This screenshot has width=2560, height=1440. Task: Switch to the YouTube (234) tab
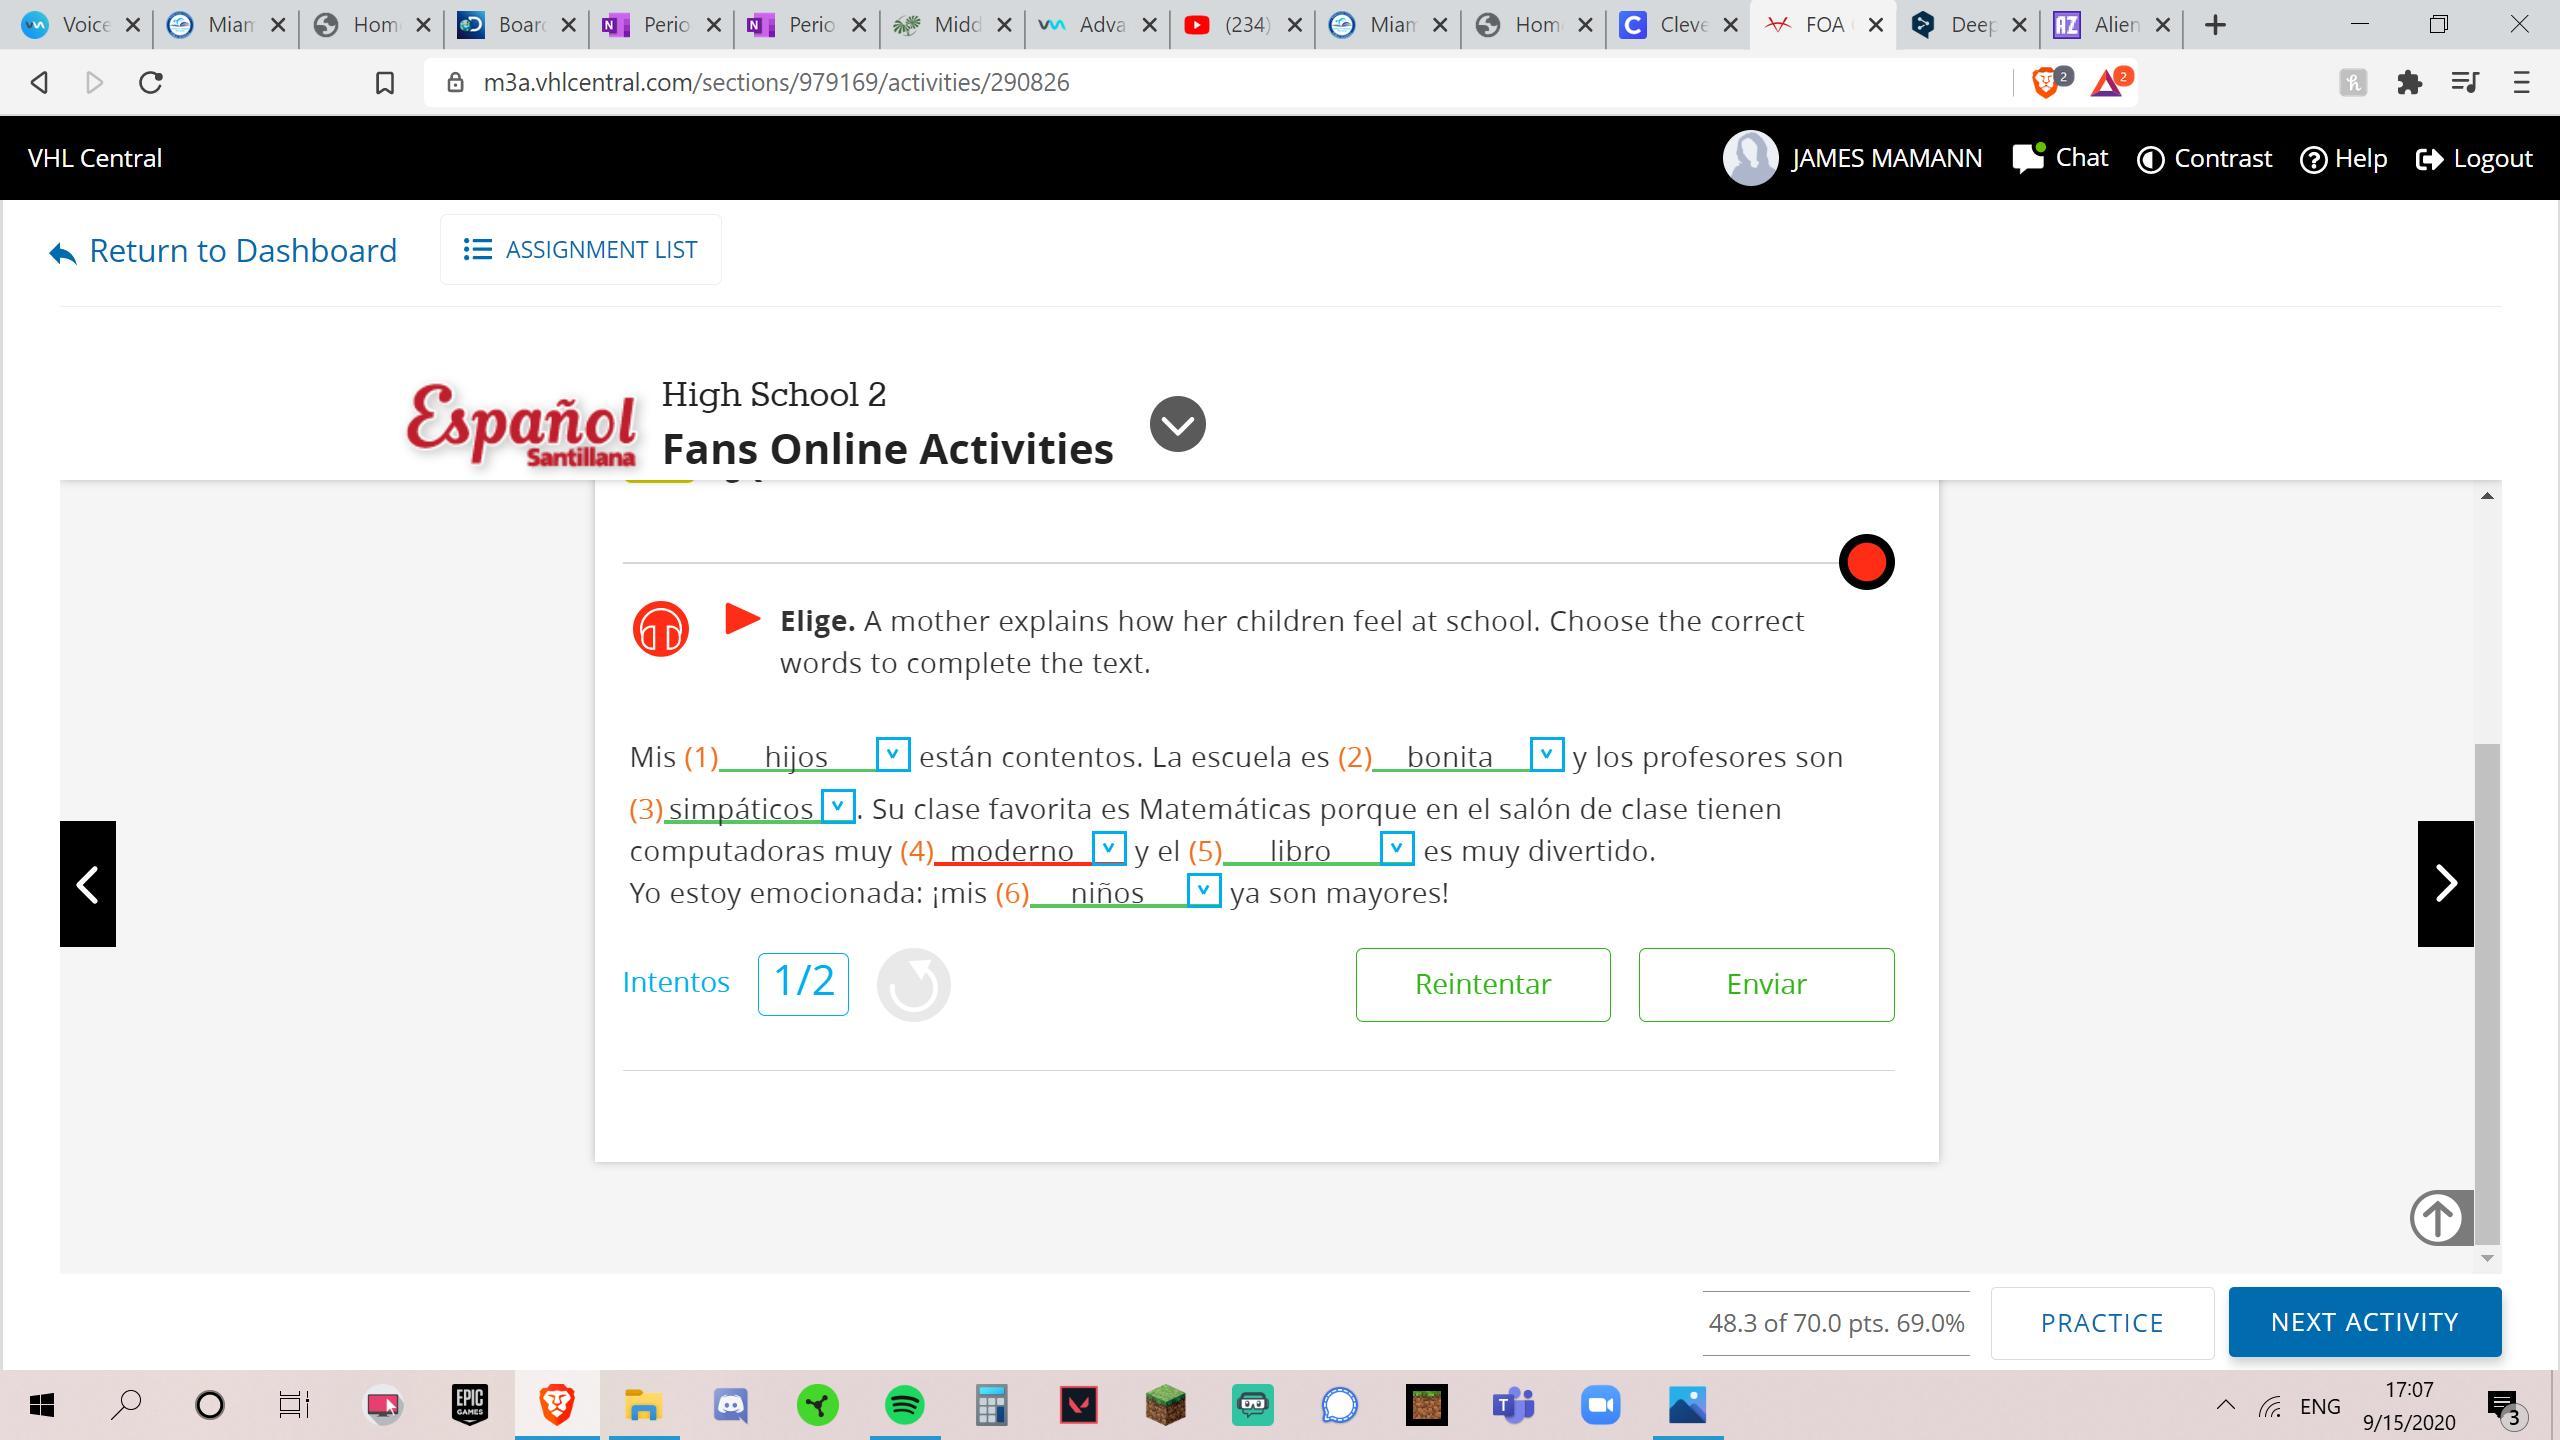click(x=1240, y=25)
